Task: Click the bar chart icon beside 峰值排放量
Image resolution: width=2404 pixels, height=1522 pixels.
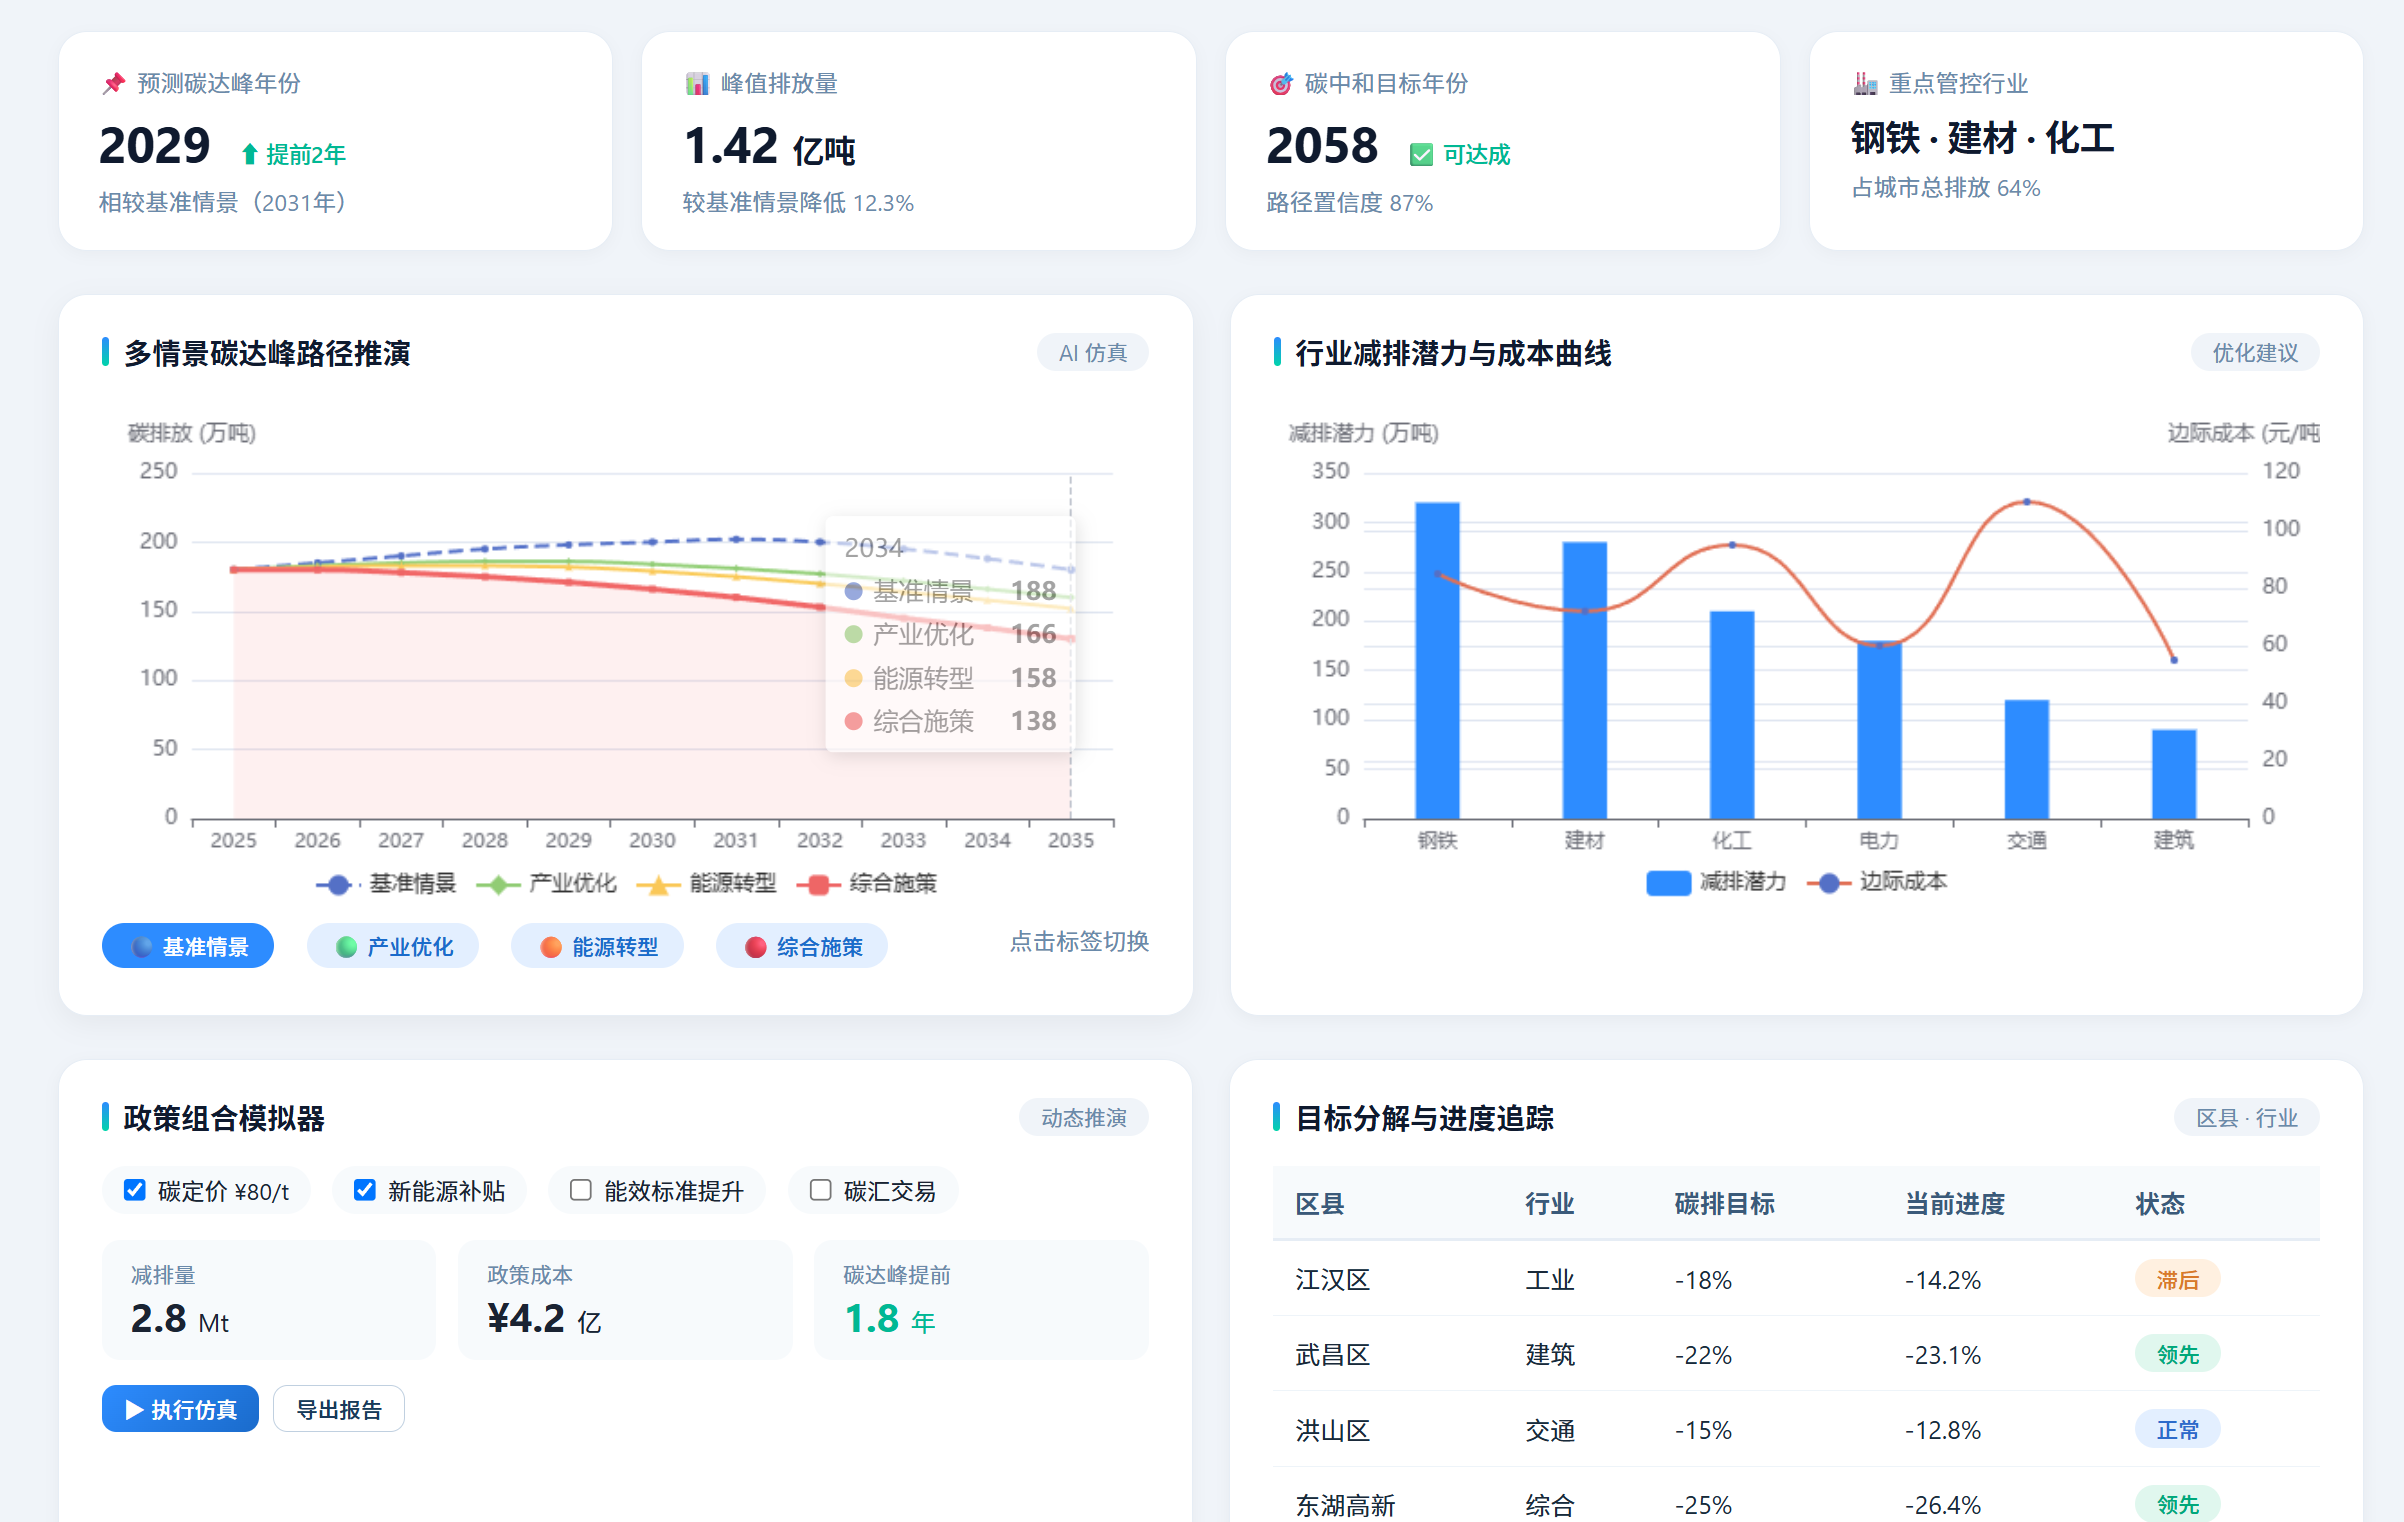Action: [697, 84]
